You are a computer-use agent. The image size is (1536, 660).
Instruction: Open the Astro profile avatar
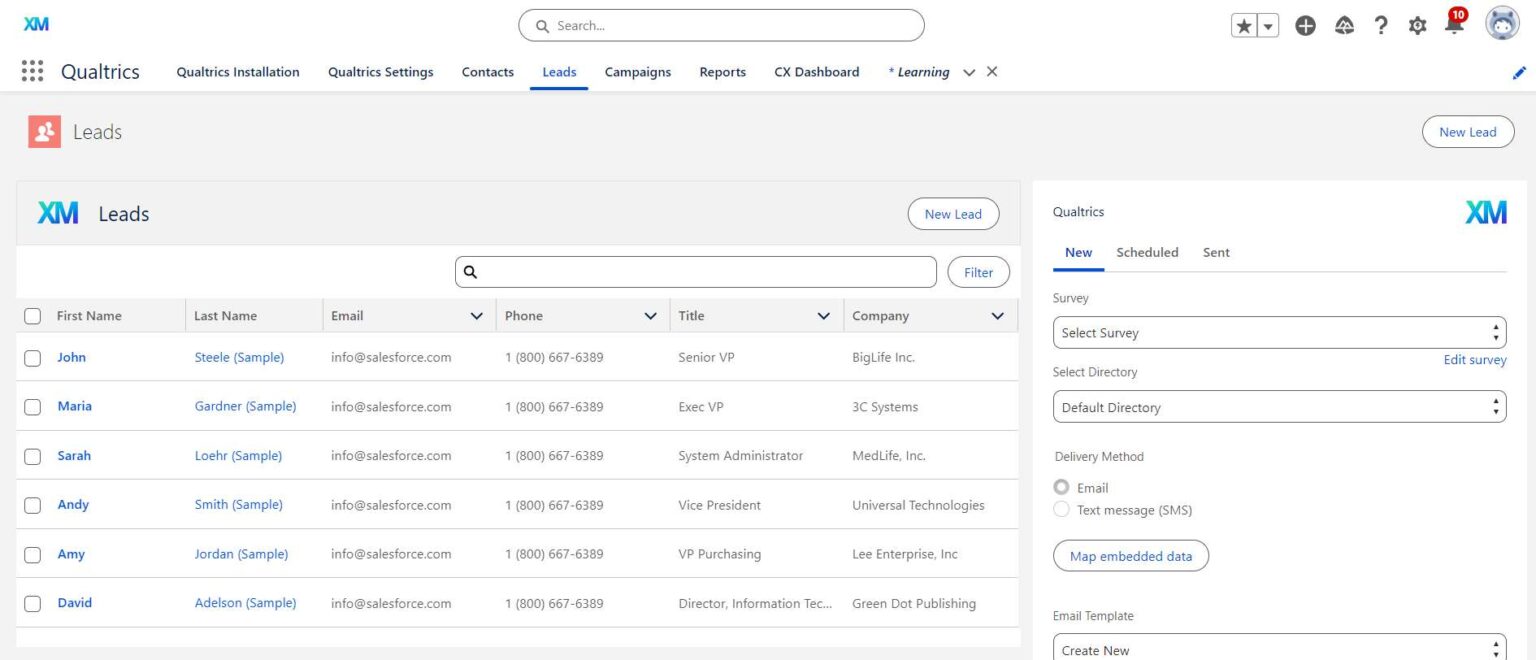click(x=1501, y=22)
